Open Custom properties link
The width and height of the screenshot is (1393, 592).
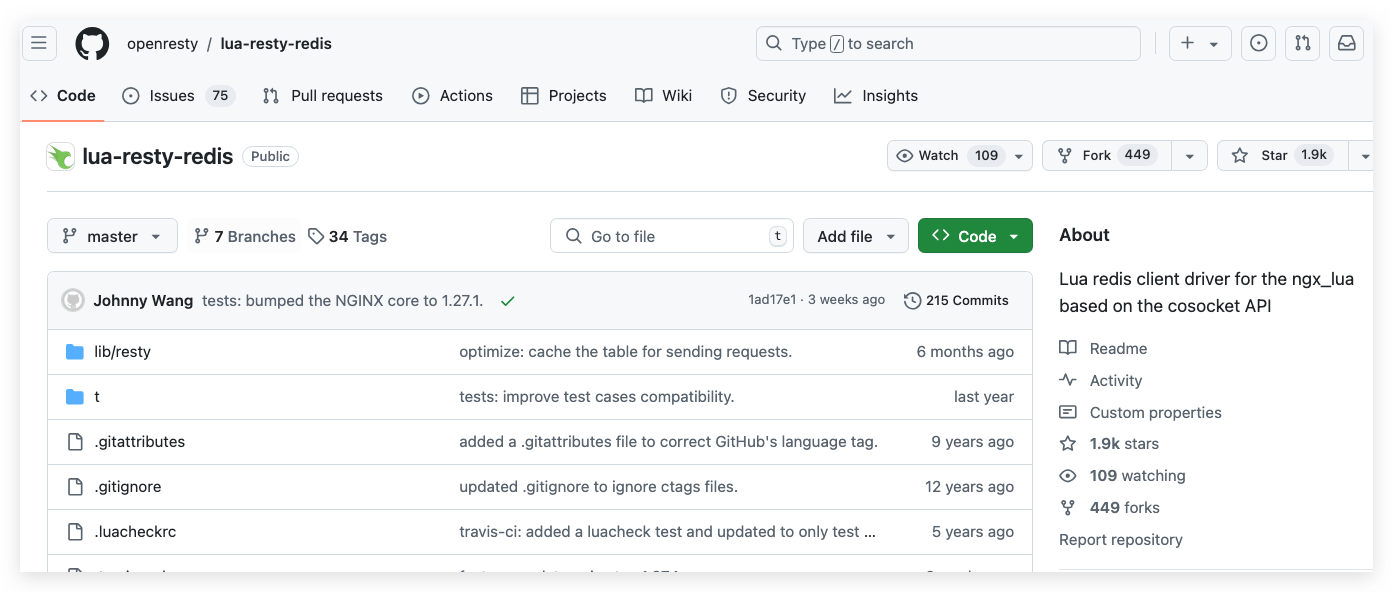click(x=1140, y=413)
